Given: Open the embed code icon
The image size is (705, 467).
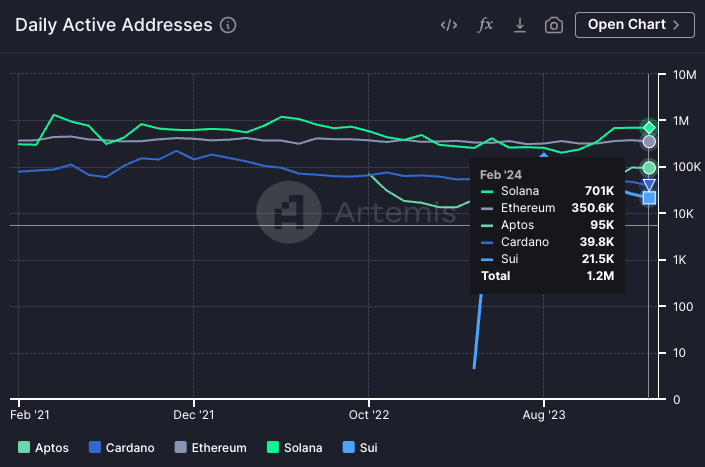Looking at the screenshot, I should 449,25.
